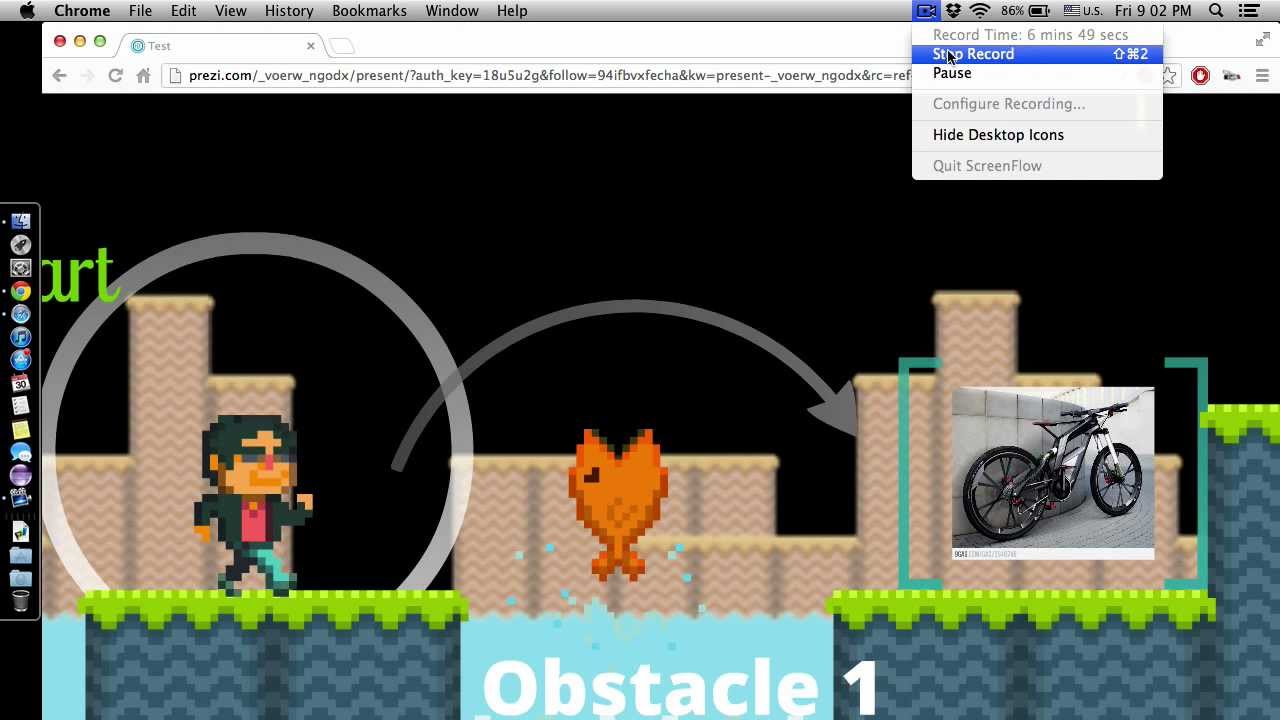Open the U.S. input source menu
1280x720 pixels.
(1085, 11)
